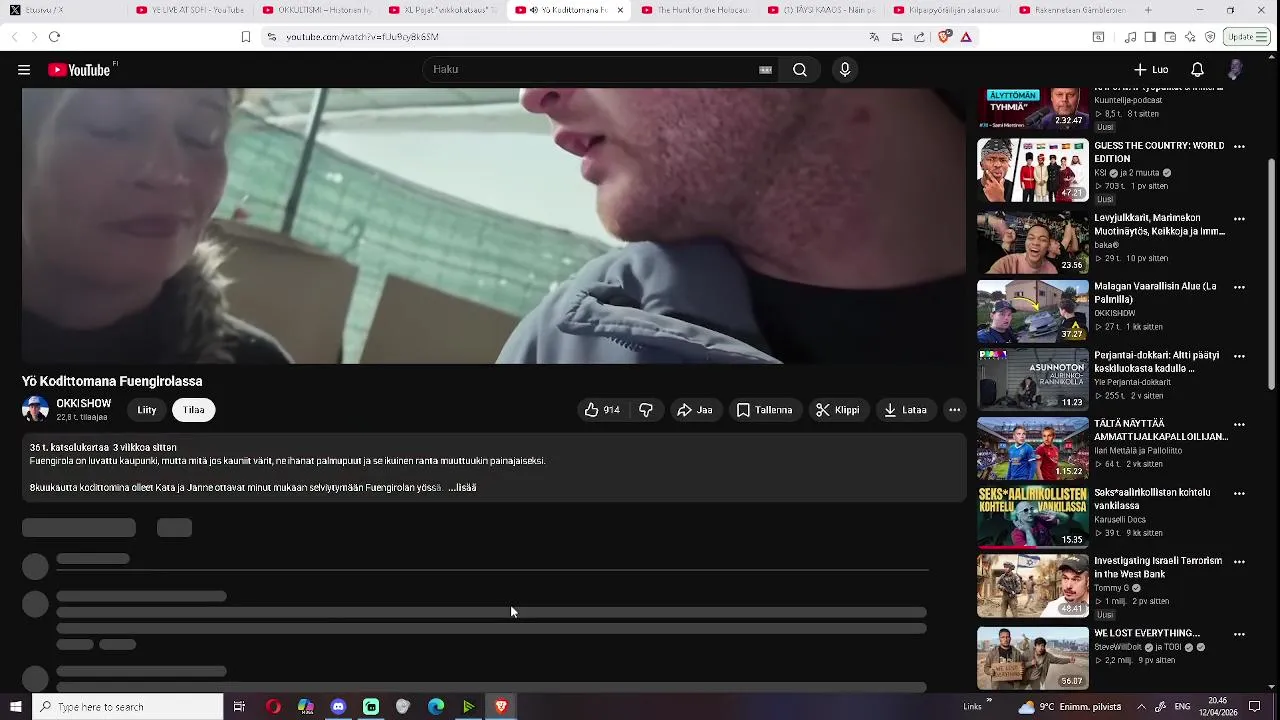Image resolution: width=1280 pixels, height=720 pixels.
Task: Open Microsoft Edge from taskbar
Action: [436, 707]
